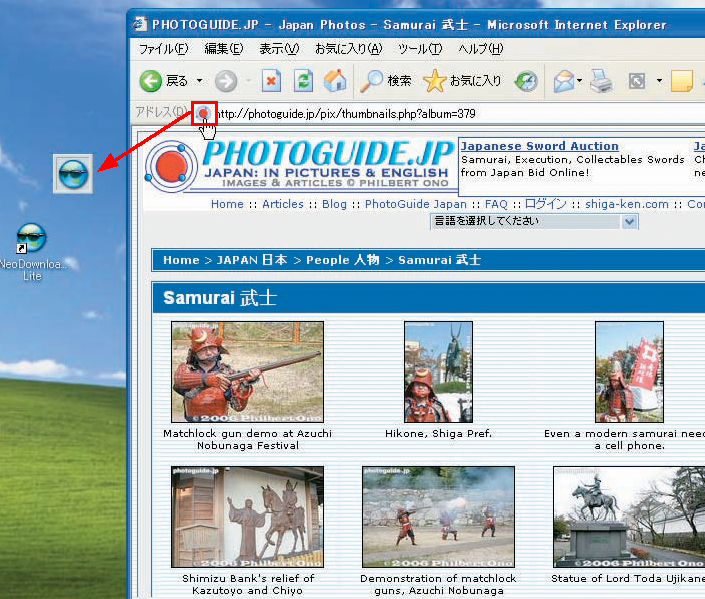Viewport: 705px width, 599px height.
Task: Click the ログイン link
Action: [546, 204]
